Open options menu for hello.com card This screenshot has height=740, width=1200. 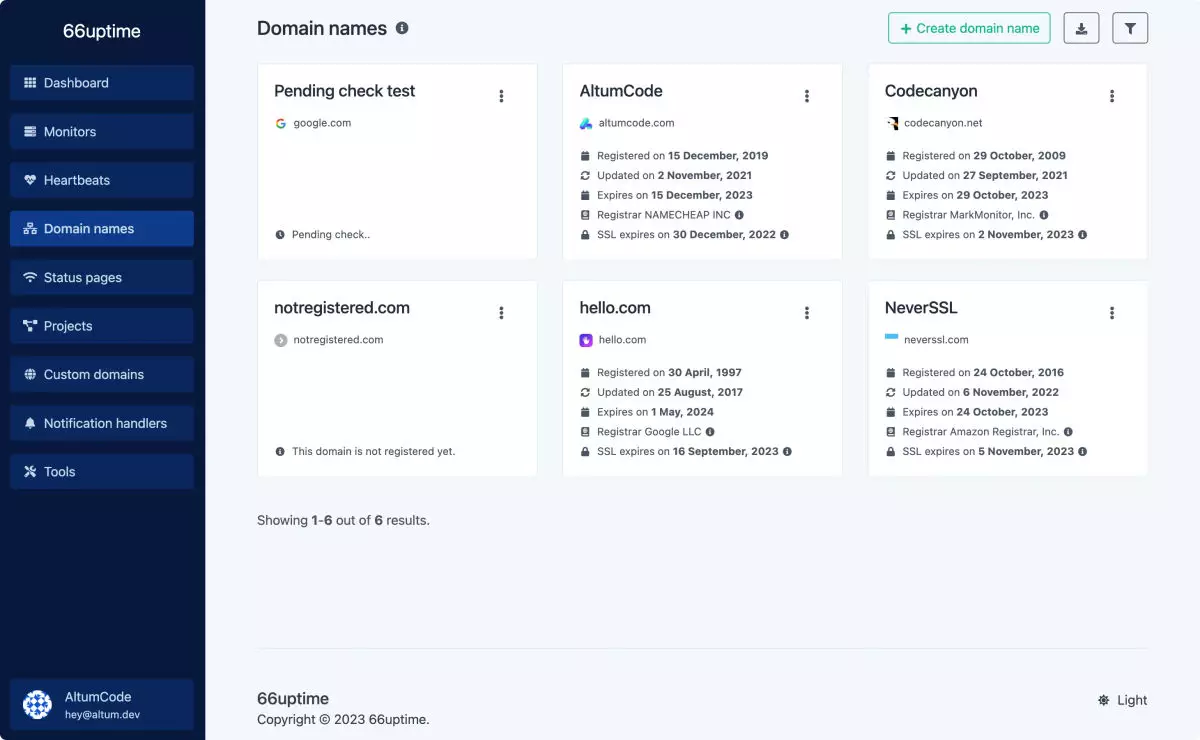click(807, 313)
